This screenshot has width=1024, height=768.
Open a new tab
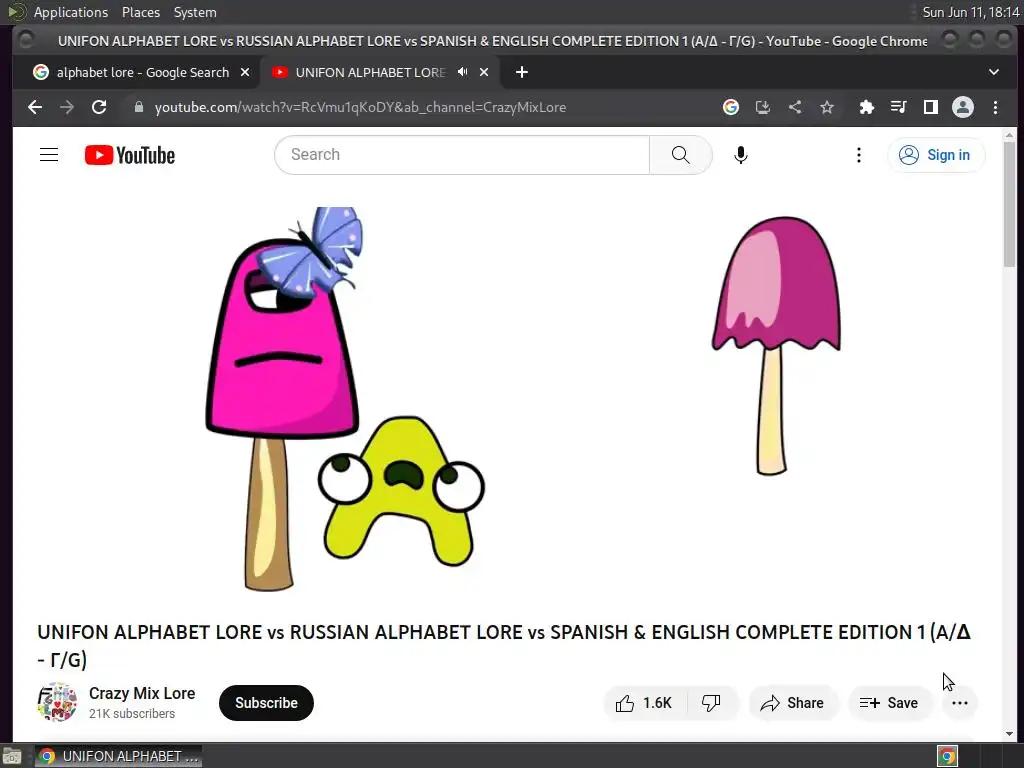click(522, 72)
